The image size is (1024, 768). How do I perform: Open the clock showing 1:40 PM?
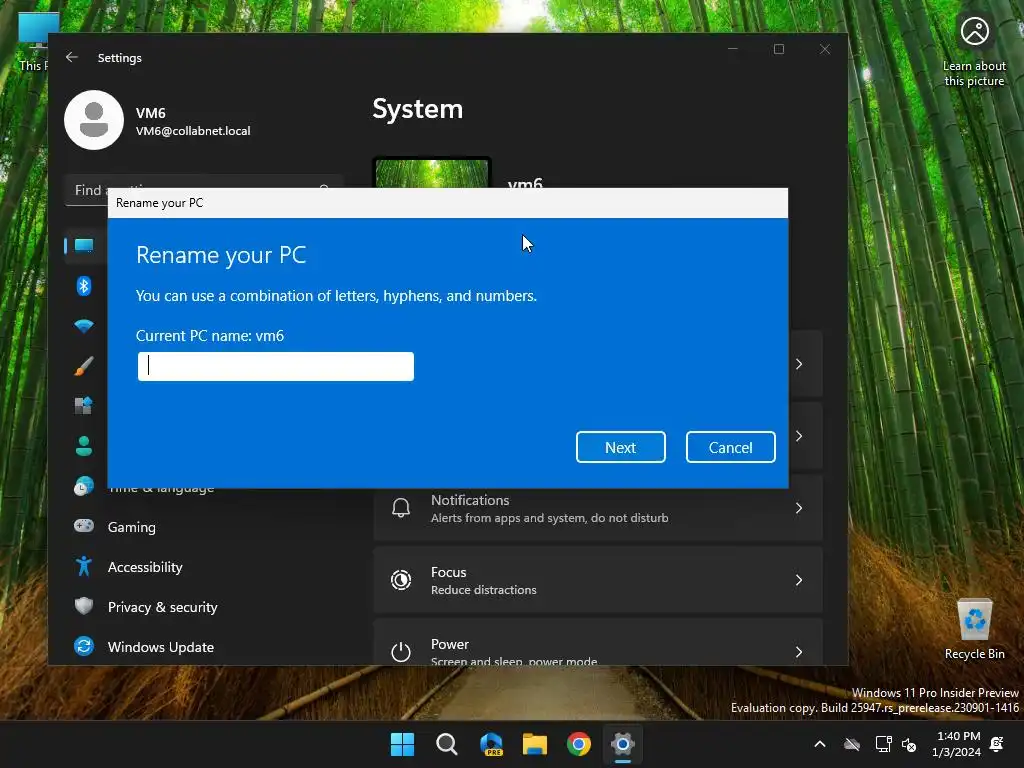(957, 744)
